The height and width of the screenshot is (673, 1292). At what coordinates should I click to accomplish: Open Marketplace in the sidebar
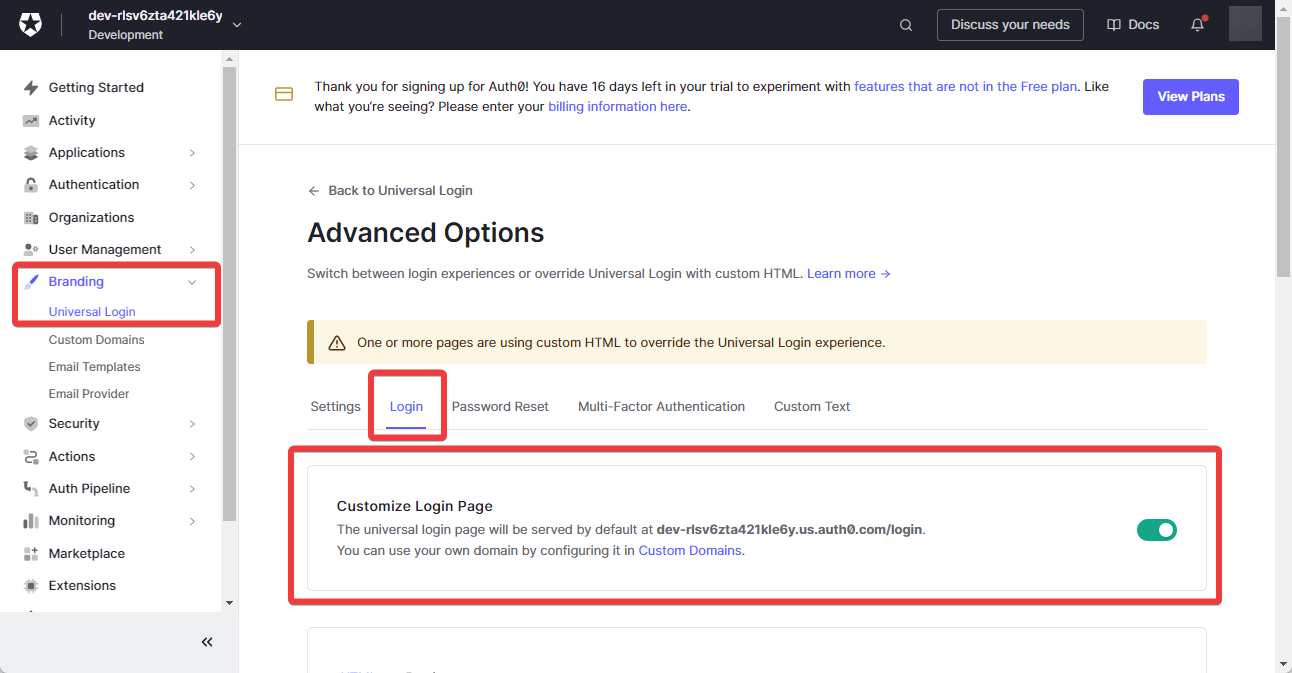coord(87,554)
